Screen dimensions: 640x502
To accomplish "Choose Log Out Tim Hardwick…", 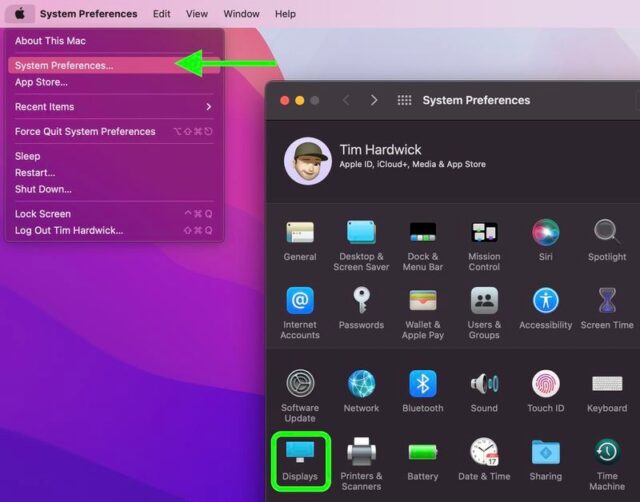I will click(113, 231).
